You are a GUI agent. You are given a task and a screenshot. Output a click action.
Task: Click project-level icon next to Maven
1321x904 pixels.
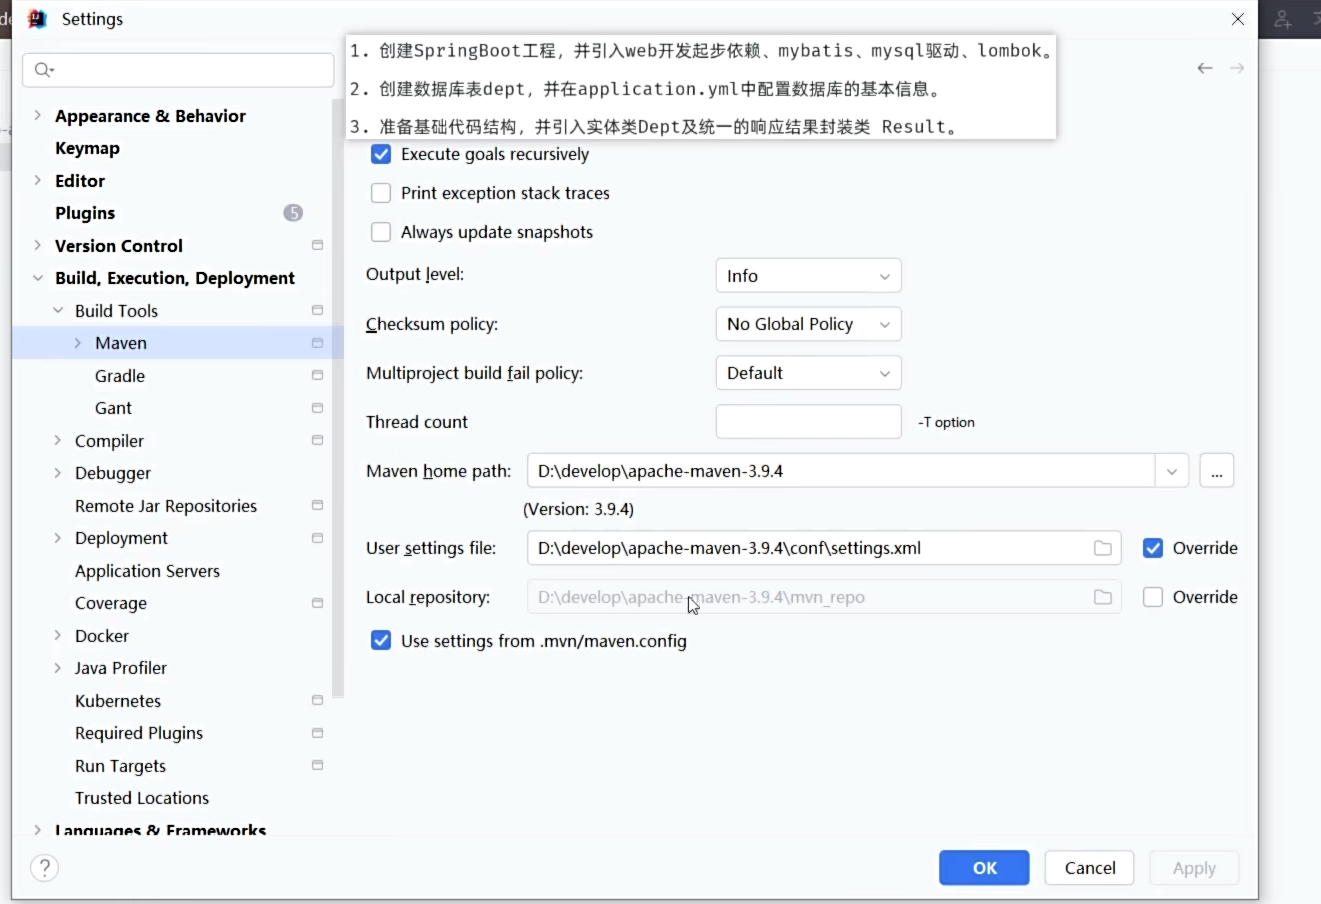pyautogui.click(x=317, y=343)
